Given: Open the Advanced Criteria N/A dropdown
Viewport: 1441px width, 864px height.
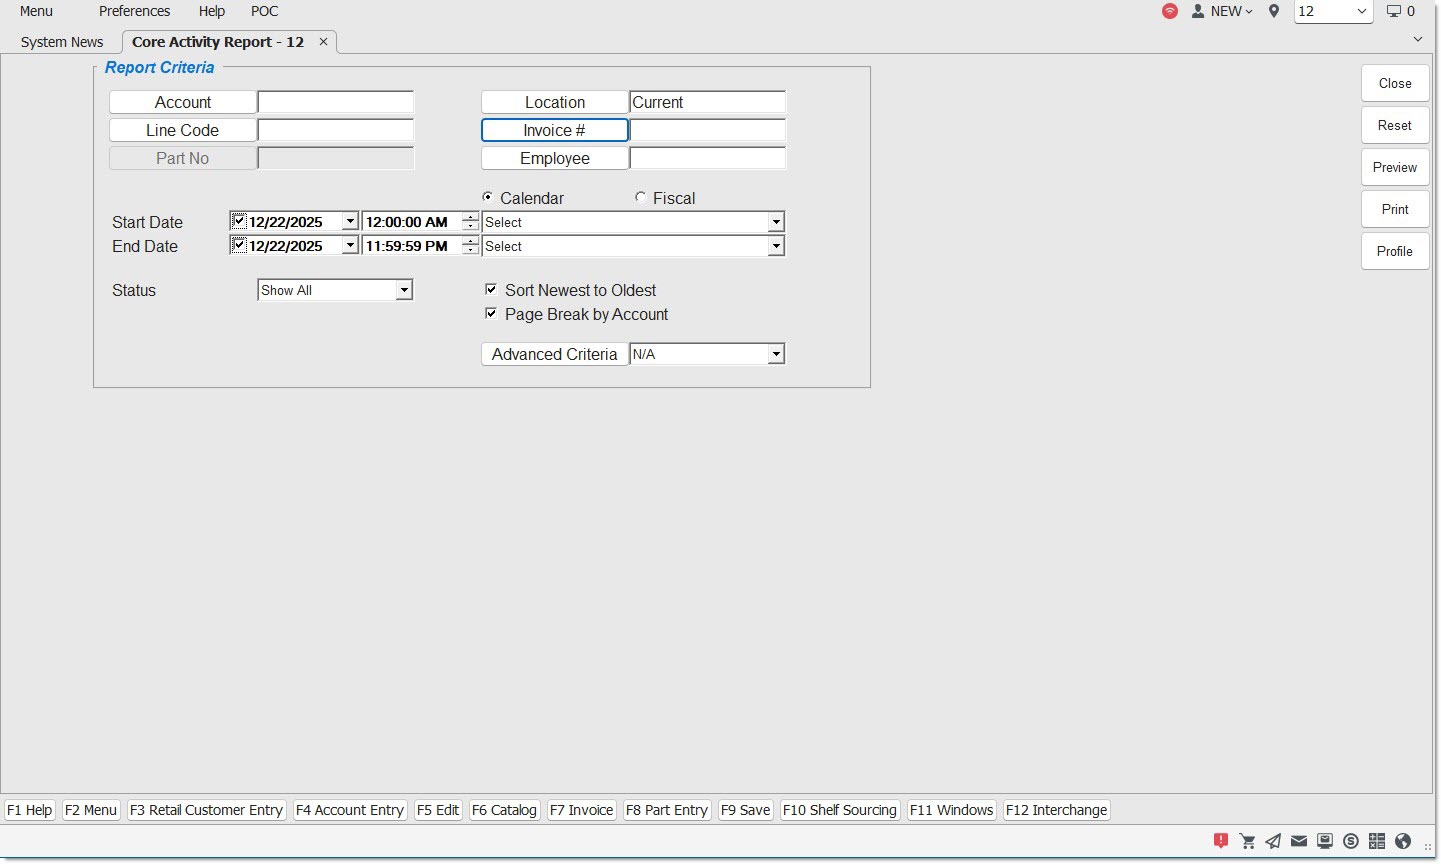Looking at the screenshot, I should pos(776,355).
